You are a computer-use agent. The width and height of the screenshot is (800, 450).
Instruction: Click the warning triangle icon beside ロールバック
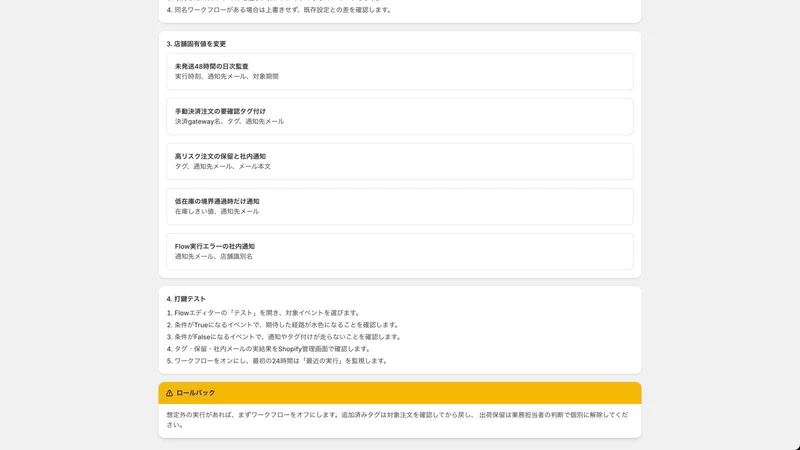(x=169, y=393)
